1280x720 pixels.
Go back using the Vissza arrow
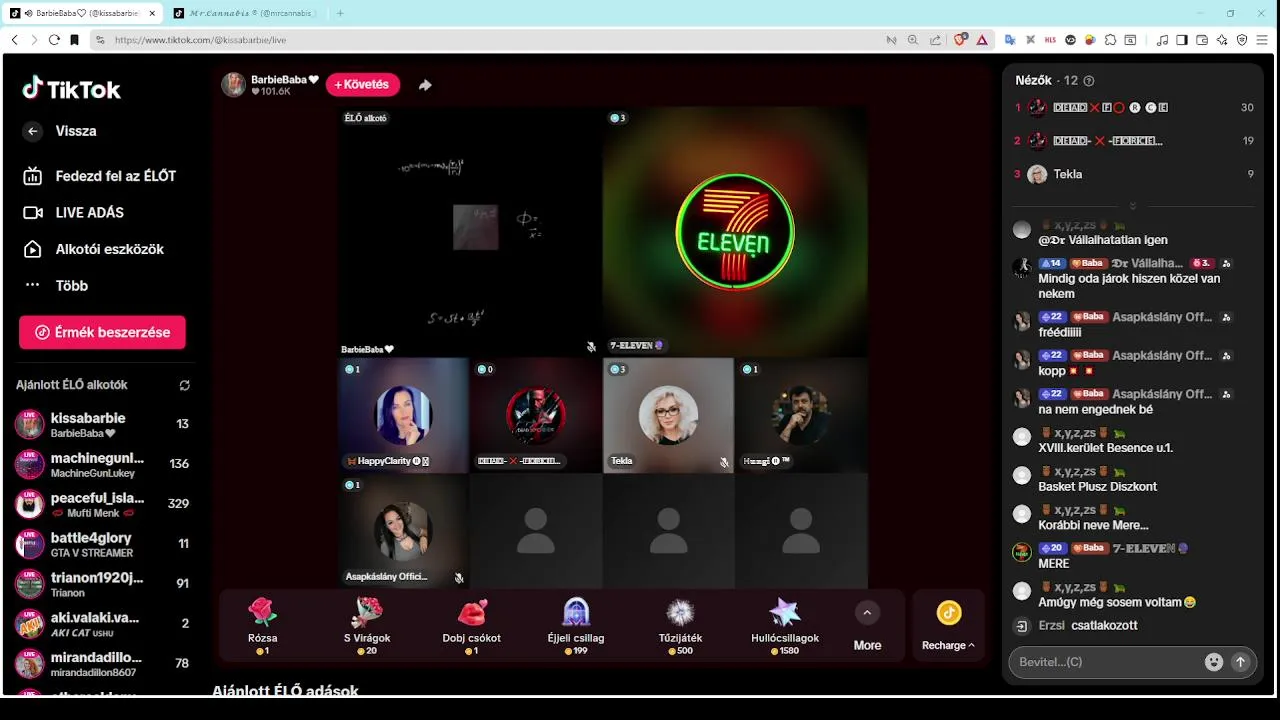(x=33, y=131)
